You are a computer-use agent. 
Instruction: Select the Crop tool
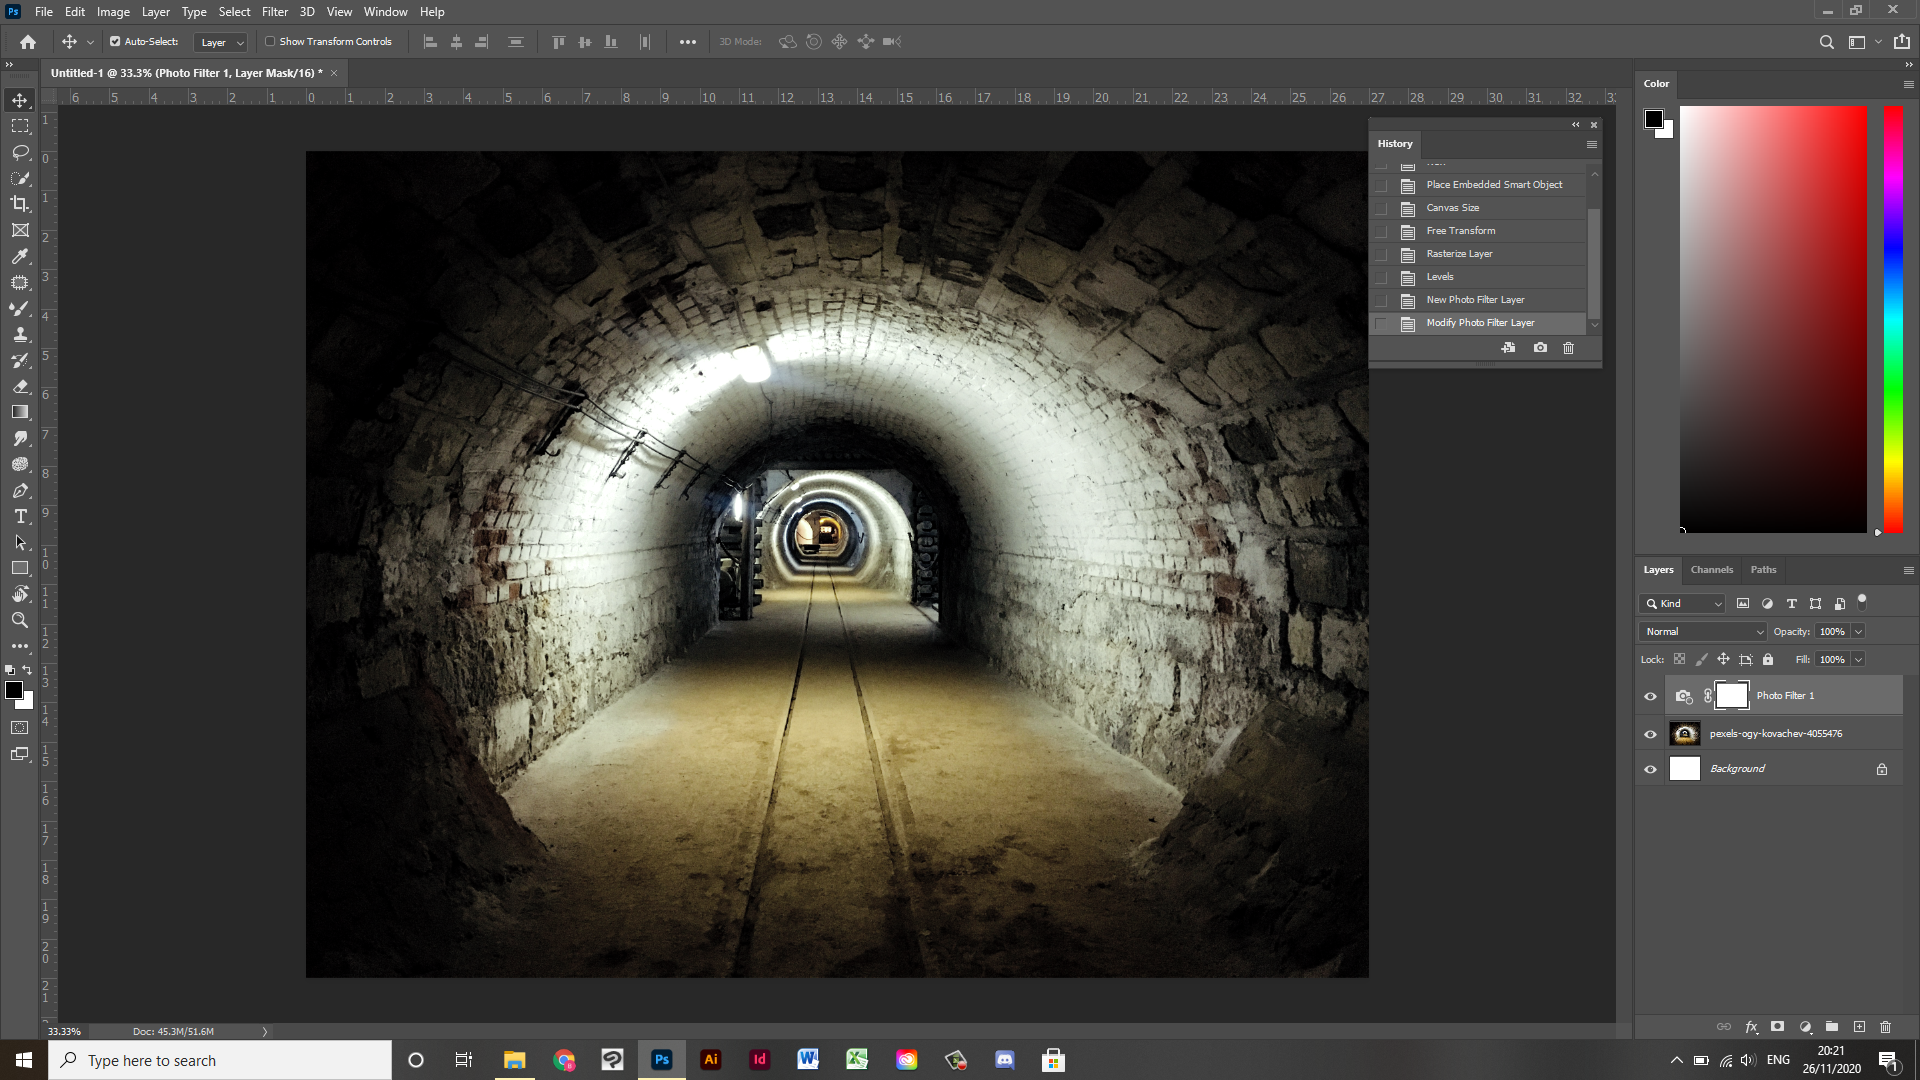click(x=20, y=204)
